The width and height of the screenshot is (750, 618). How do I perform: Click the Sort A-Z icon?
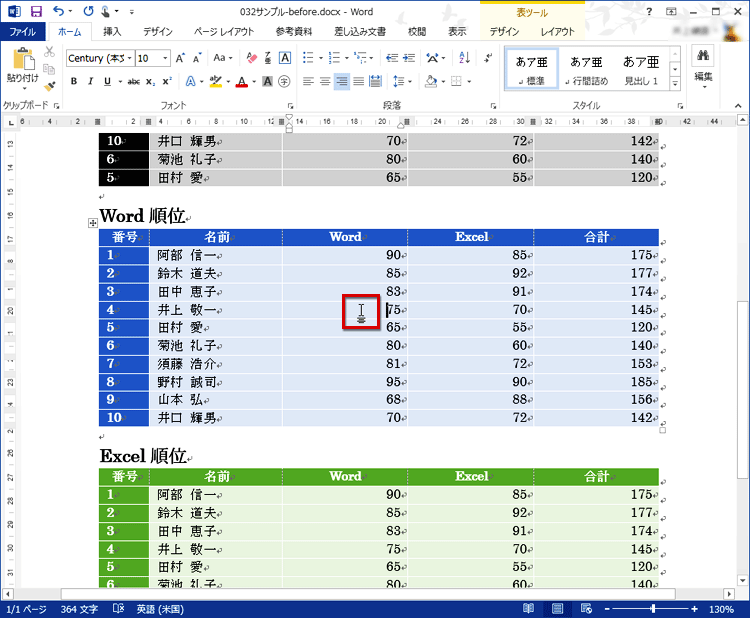click(464, 58)
